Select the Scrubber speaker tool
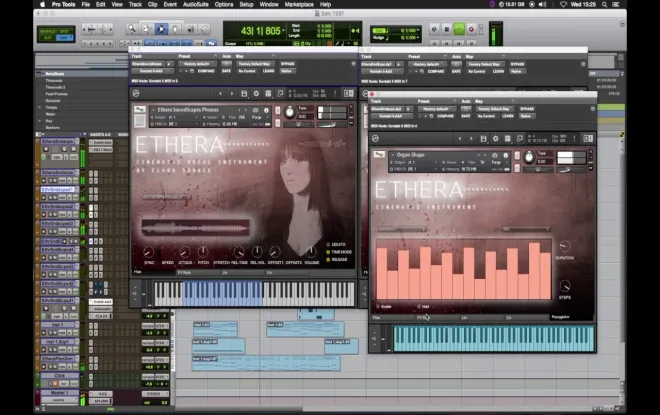 (x=190, y=29)
